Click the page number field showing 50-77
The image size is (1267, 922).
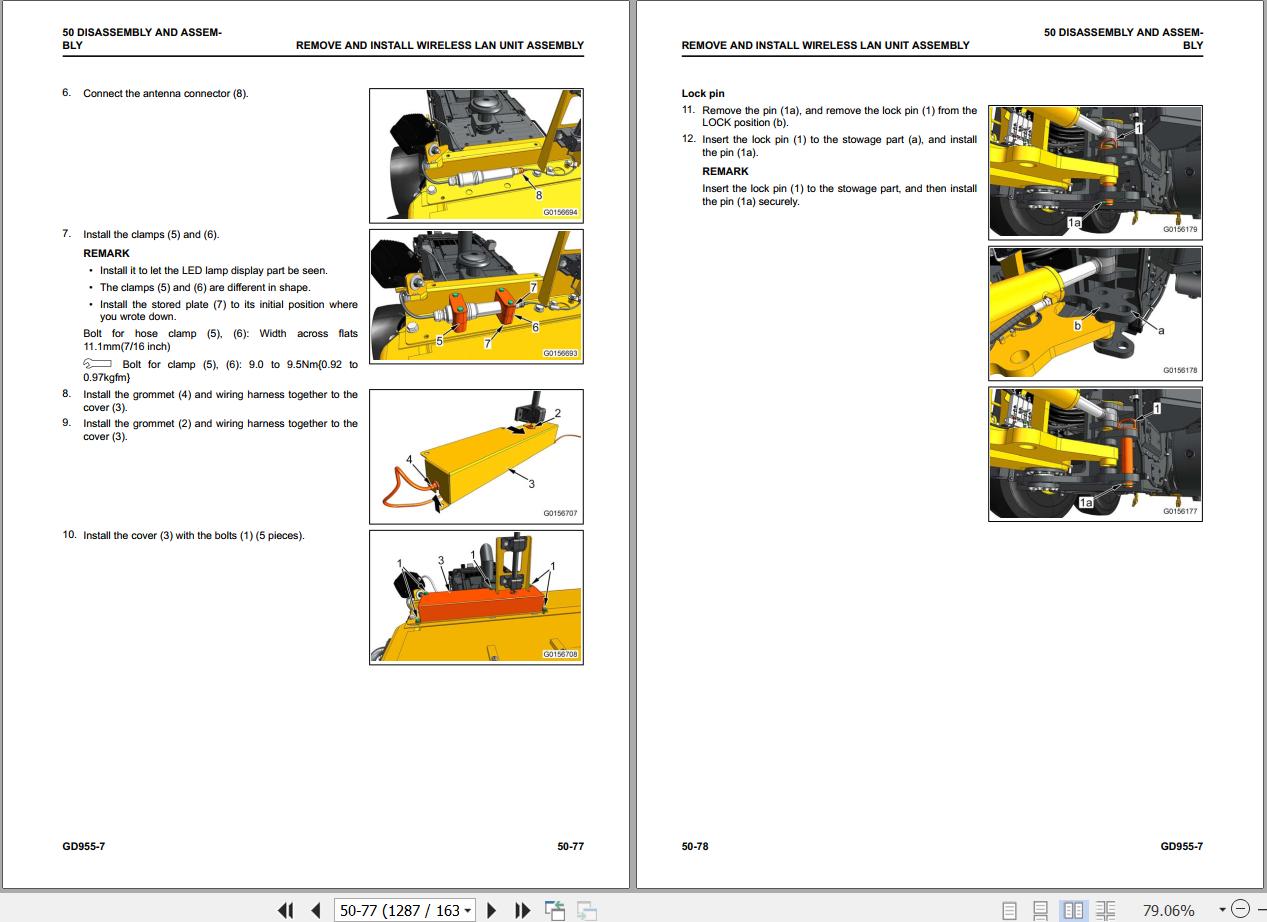(x=397, y=910)
